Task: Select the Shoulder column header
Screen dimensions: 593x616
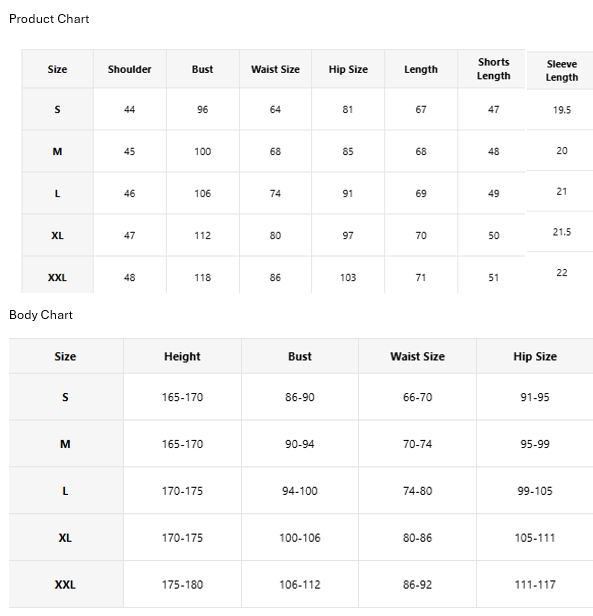Action: [x=130, y=69]
